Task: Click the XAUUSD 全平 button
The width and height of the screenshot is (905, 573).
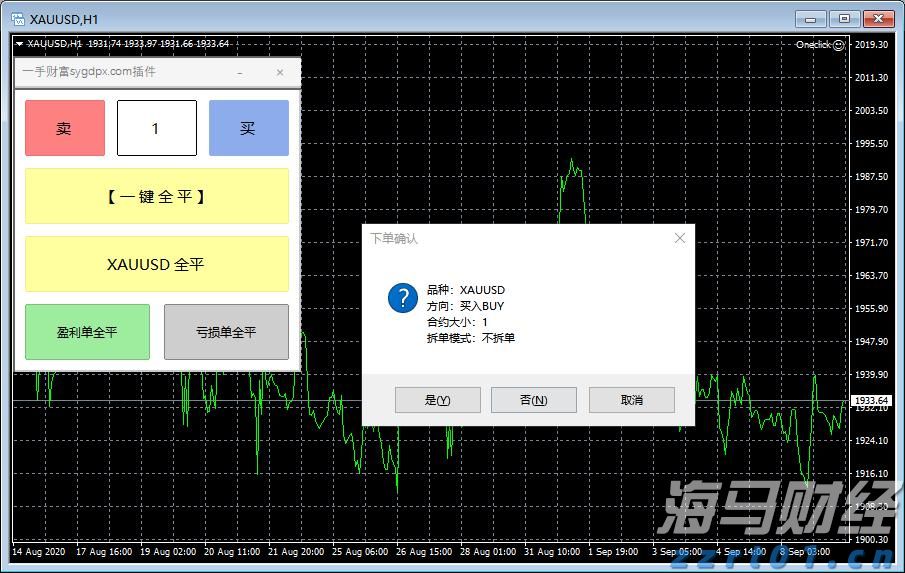Action: click(x=156, y=264)
